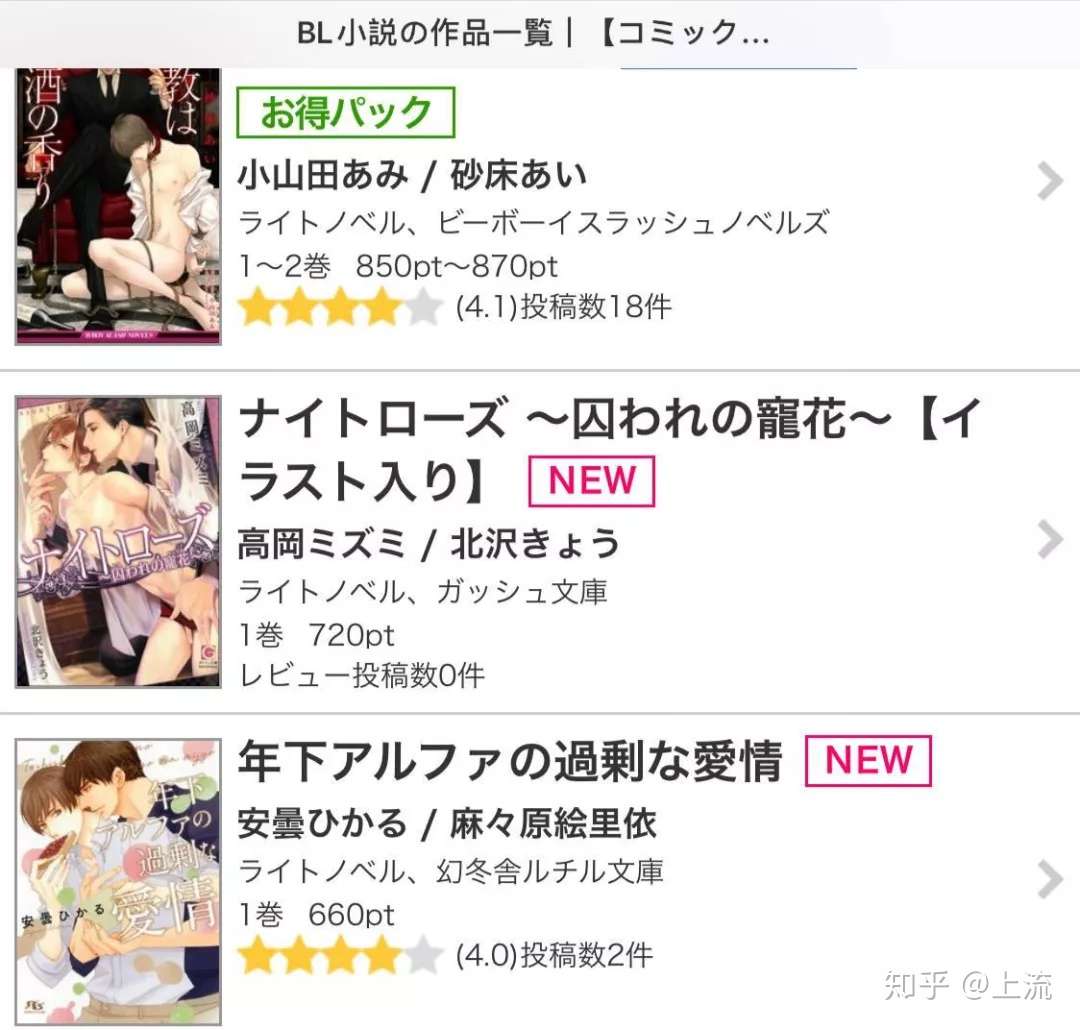Click the NEW badge next to ナイトローズ
Viewport: 1080px width, 1030px height.
click(x=592, y=481)
